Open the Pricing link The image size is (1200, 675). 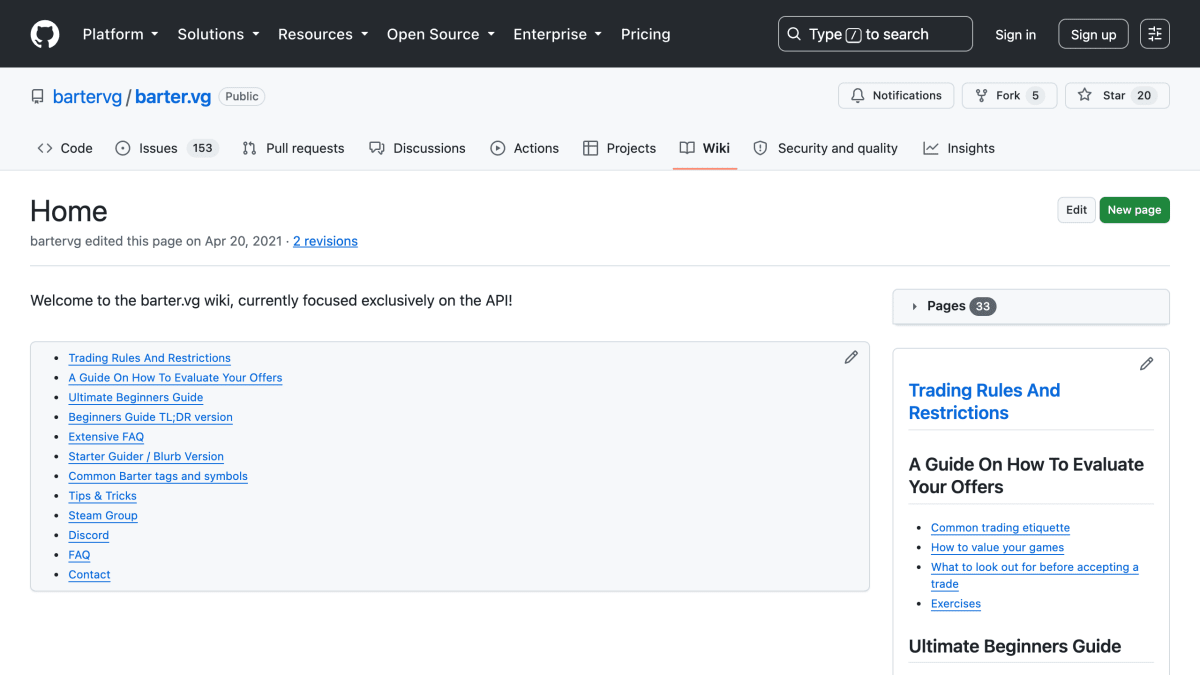click(x=645, y=34)
